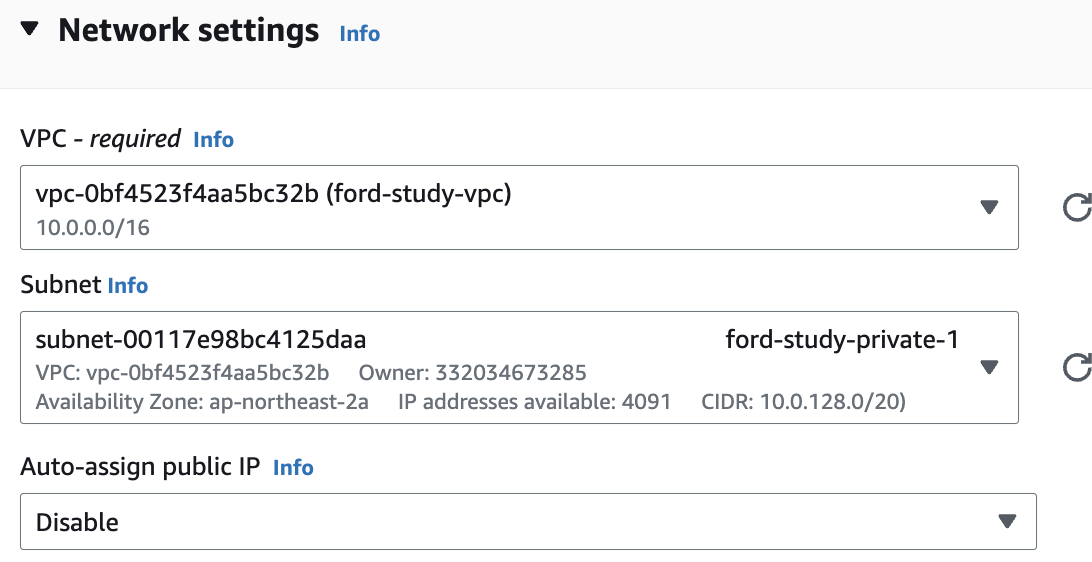
Task: Click the Network settings heading
Action: (x=189, y=30)
